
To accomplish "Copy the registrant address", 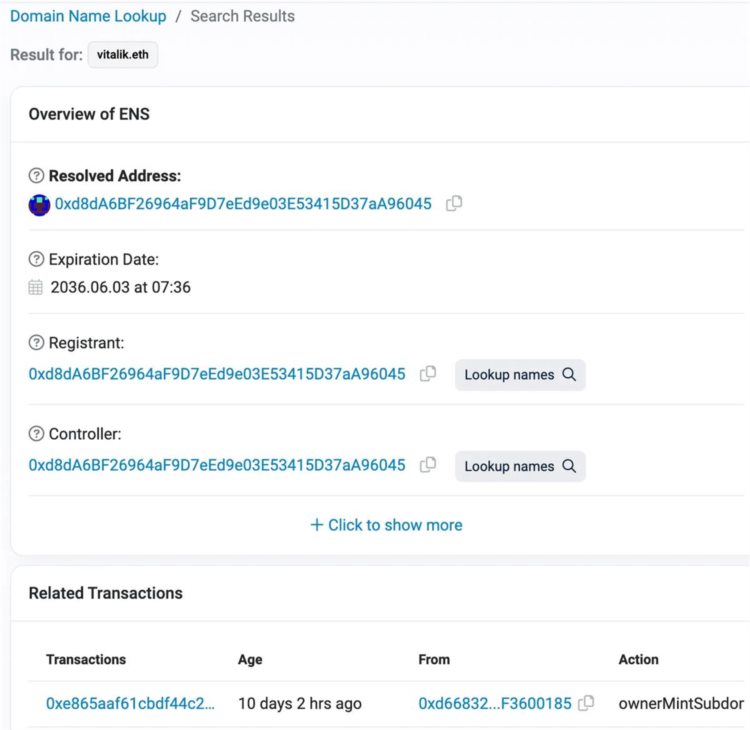I will pos(428,374).
